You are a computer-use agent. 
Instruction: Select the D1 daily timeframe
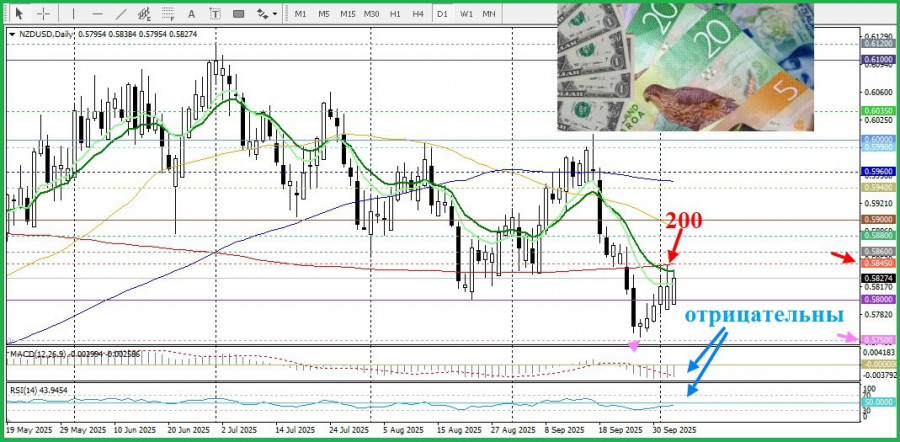coord(443,14)
